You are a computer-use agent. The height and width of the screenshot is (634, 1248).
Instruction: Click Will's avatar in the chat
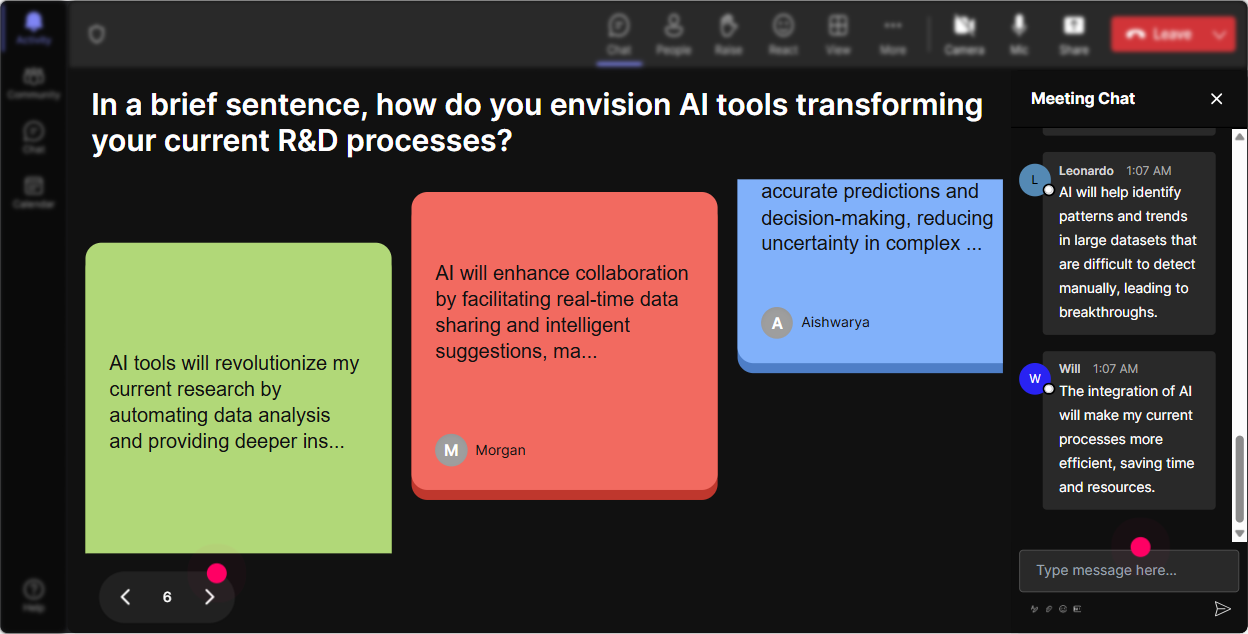click(1034, 379)
